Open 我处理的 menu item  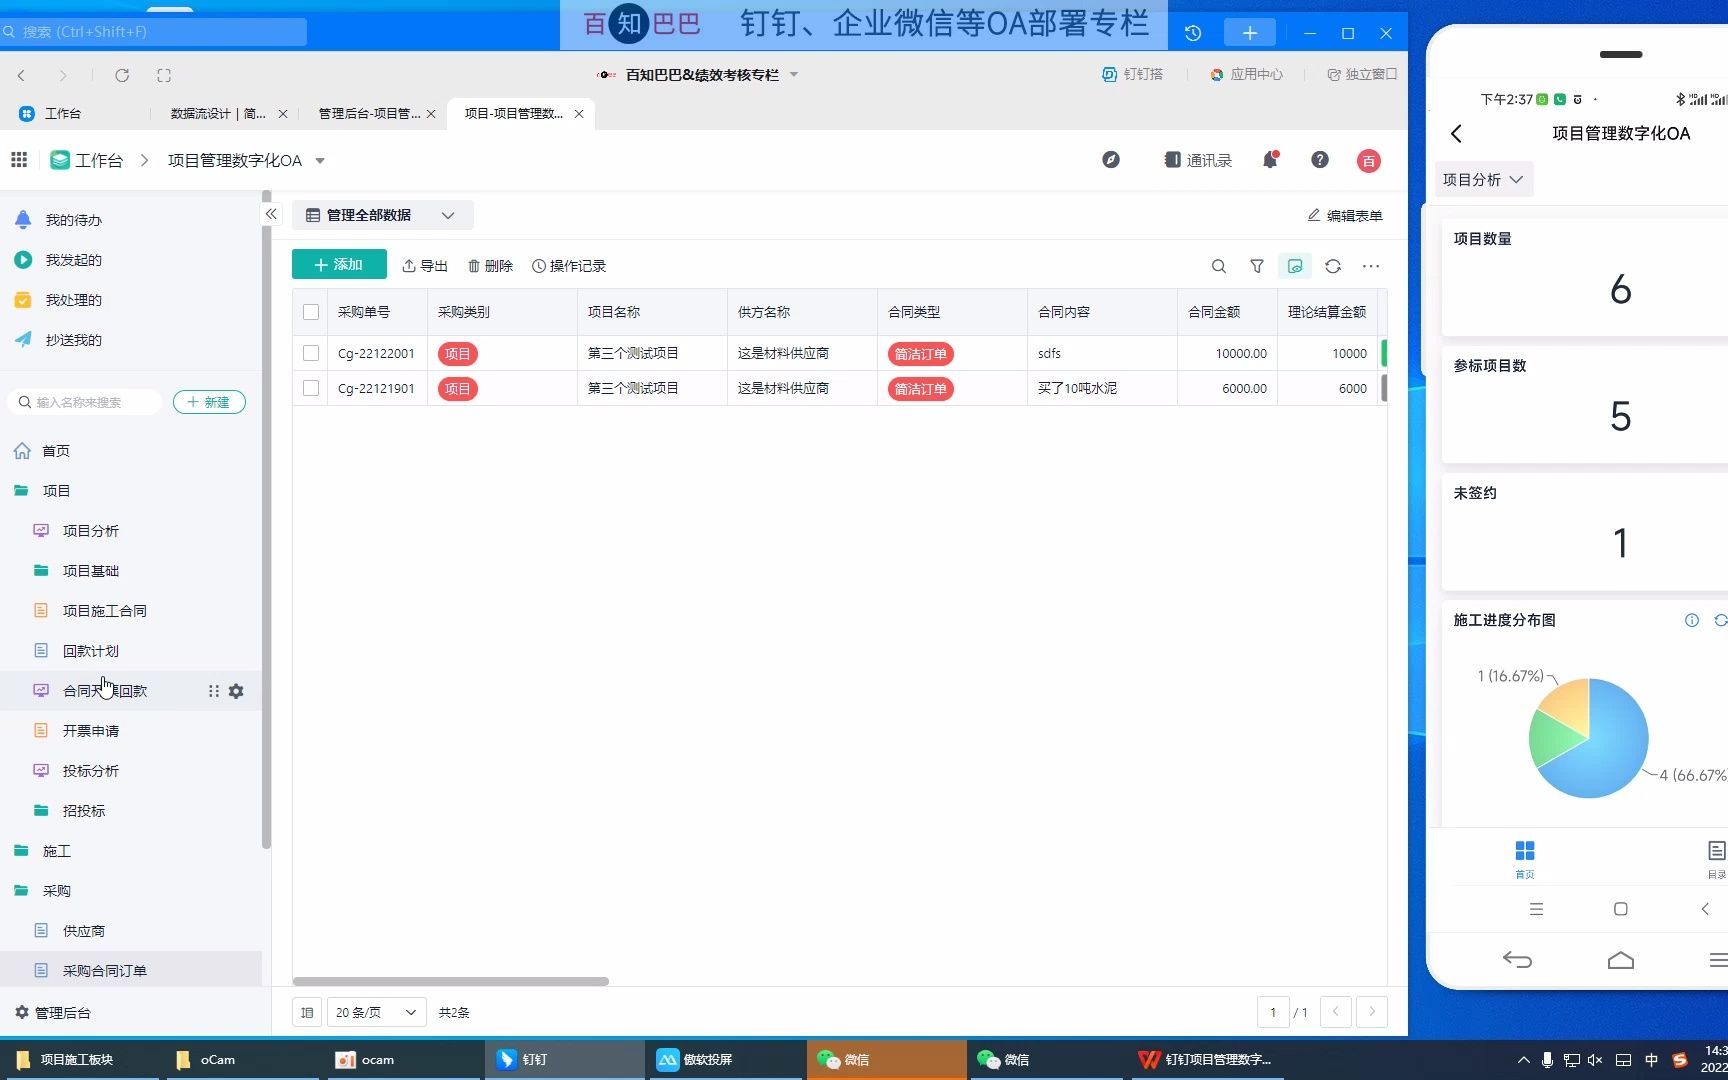pos(73,300)
